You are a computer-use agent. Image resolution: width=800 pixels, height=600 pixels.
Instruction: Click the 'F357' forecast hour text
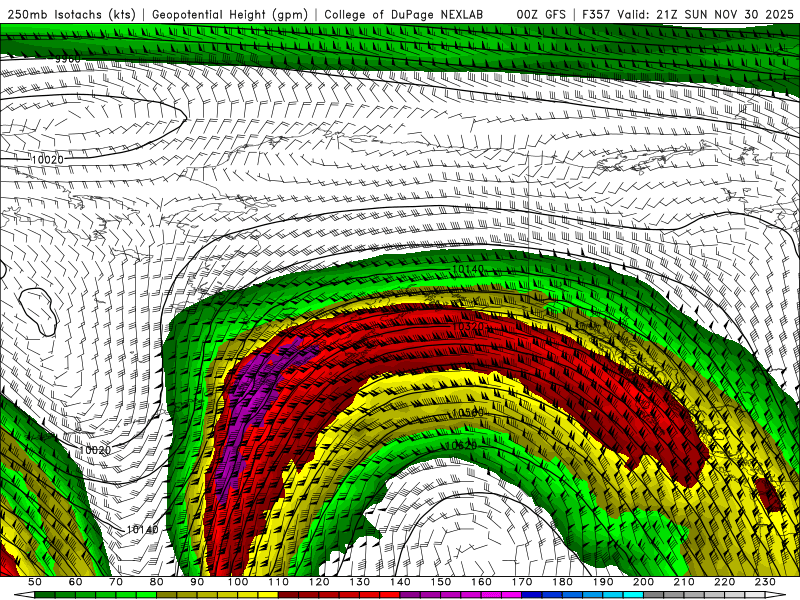pyautogui.click(x=596, y=14)
